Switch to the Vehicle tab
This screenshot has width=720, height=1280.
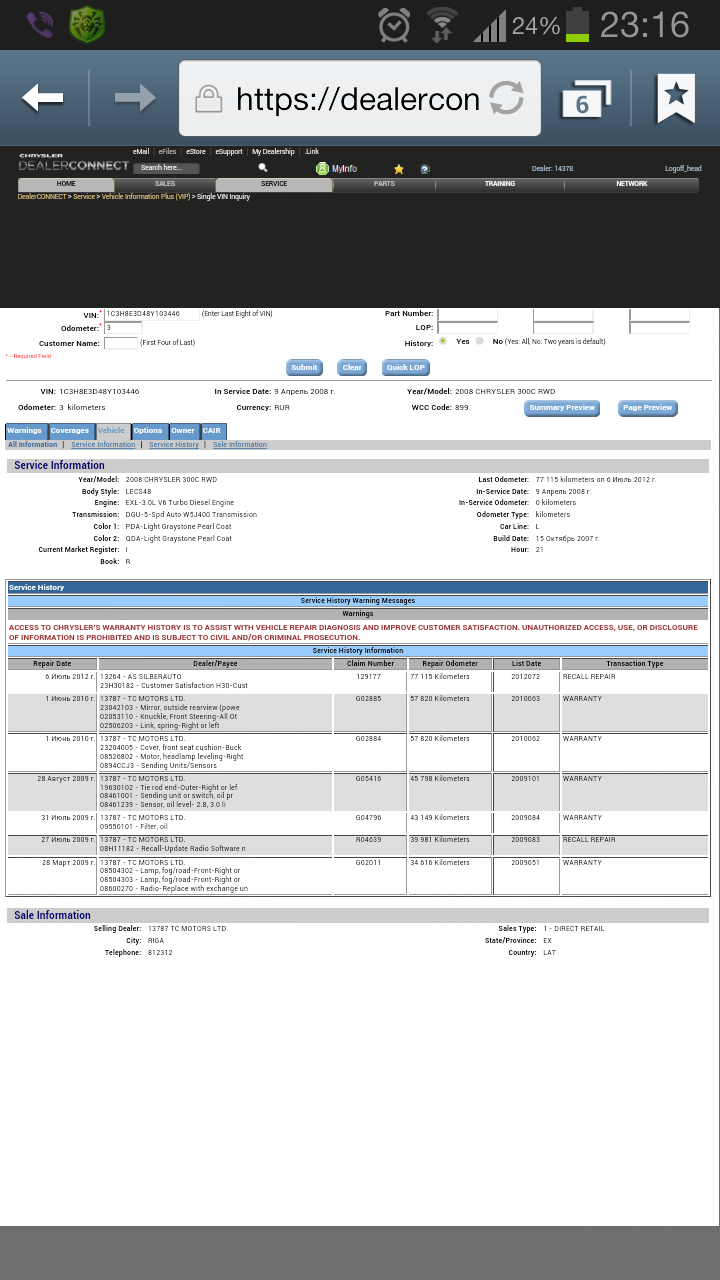[111, 431]
